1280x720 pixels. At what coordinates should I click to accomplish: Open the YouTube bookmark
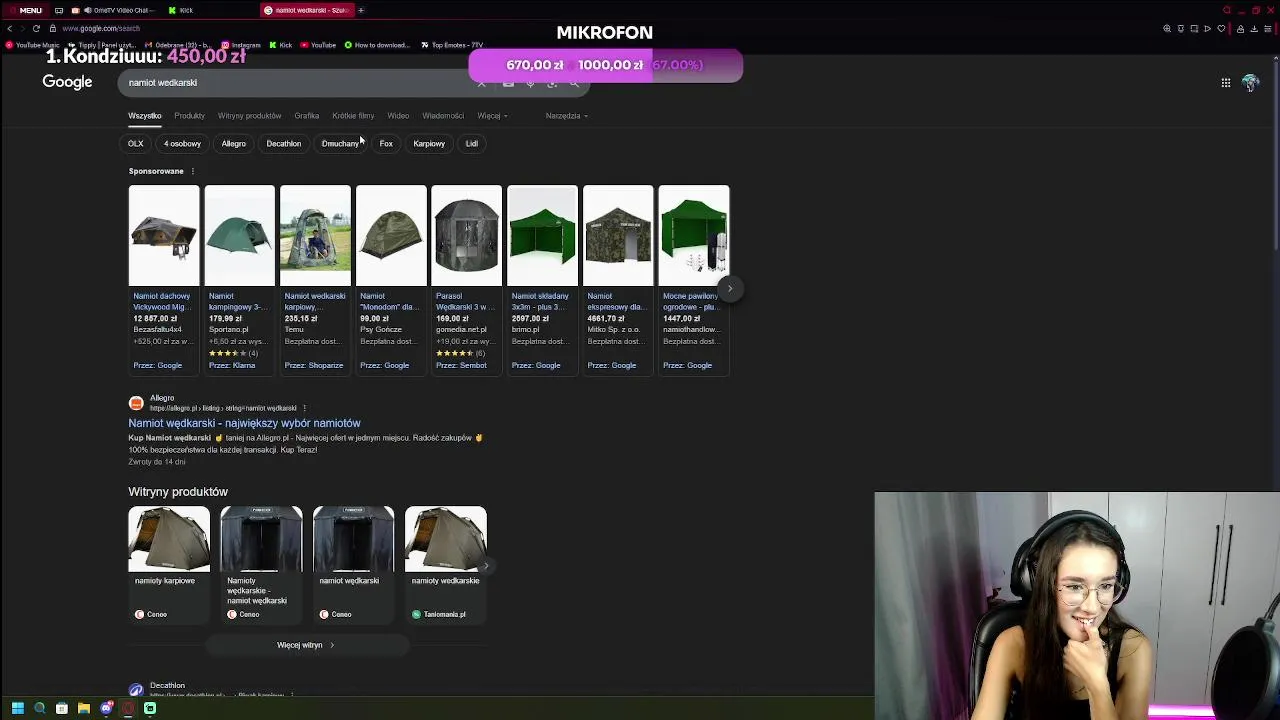[x=318, y=45]
